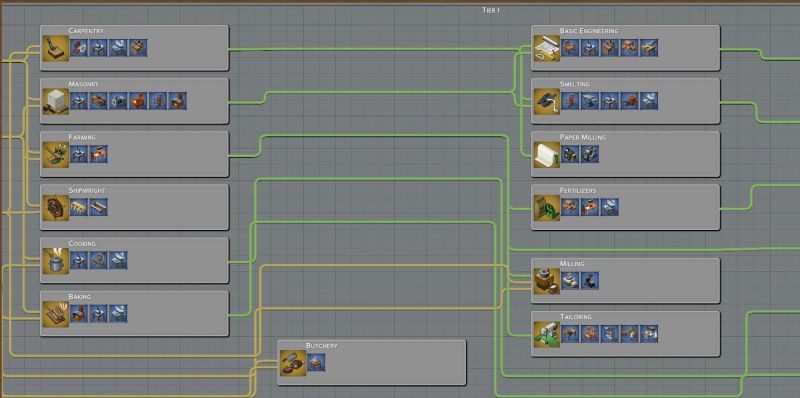Open second blue unlock icon in Fertilizers card

[x=590, y=207]
